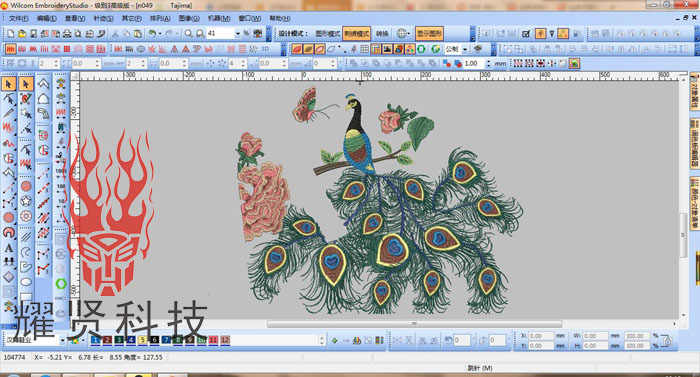Click the Undo arrow icon
Image resolution: width=700 pixels, height=377 pixels.
[153, 34]
